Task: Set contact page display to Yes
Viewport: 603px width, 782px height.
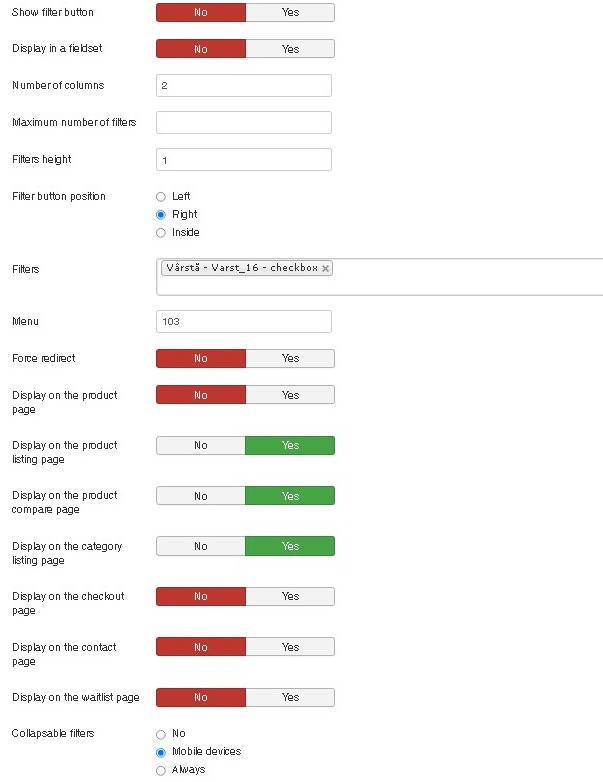Action: click(290, 647)
